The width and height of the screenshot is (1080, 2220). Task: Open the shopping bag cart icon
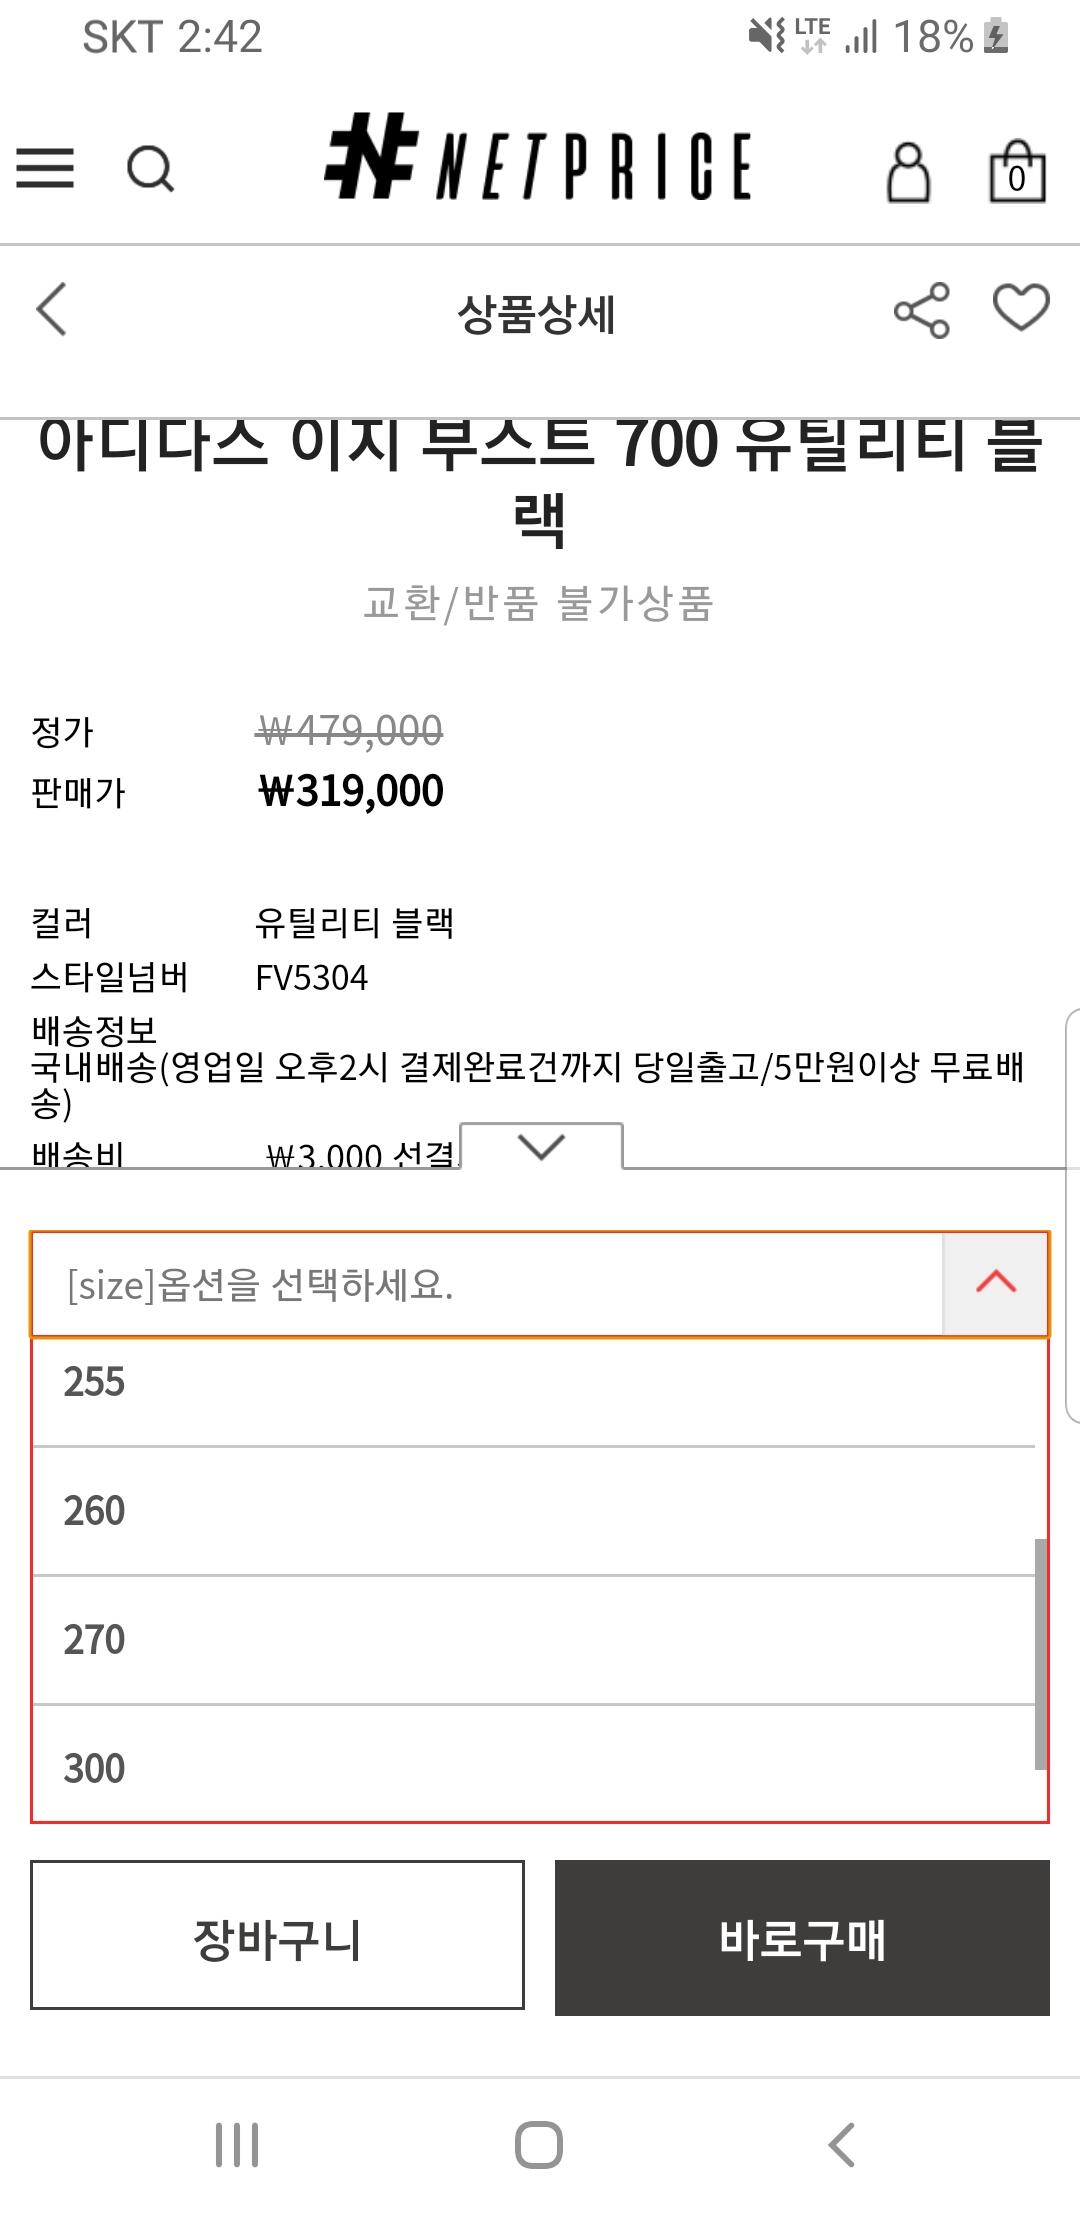tap(1017, 172)
